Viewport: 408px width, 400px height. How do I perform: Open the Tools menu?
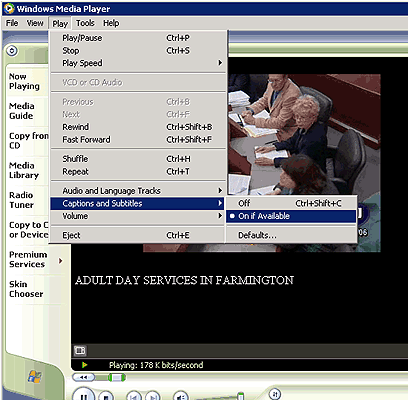(85, 23)
